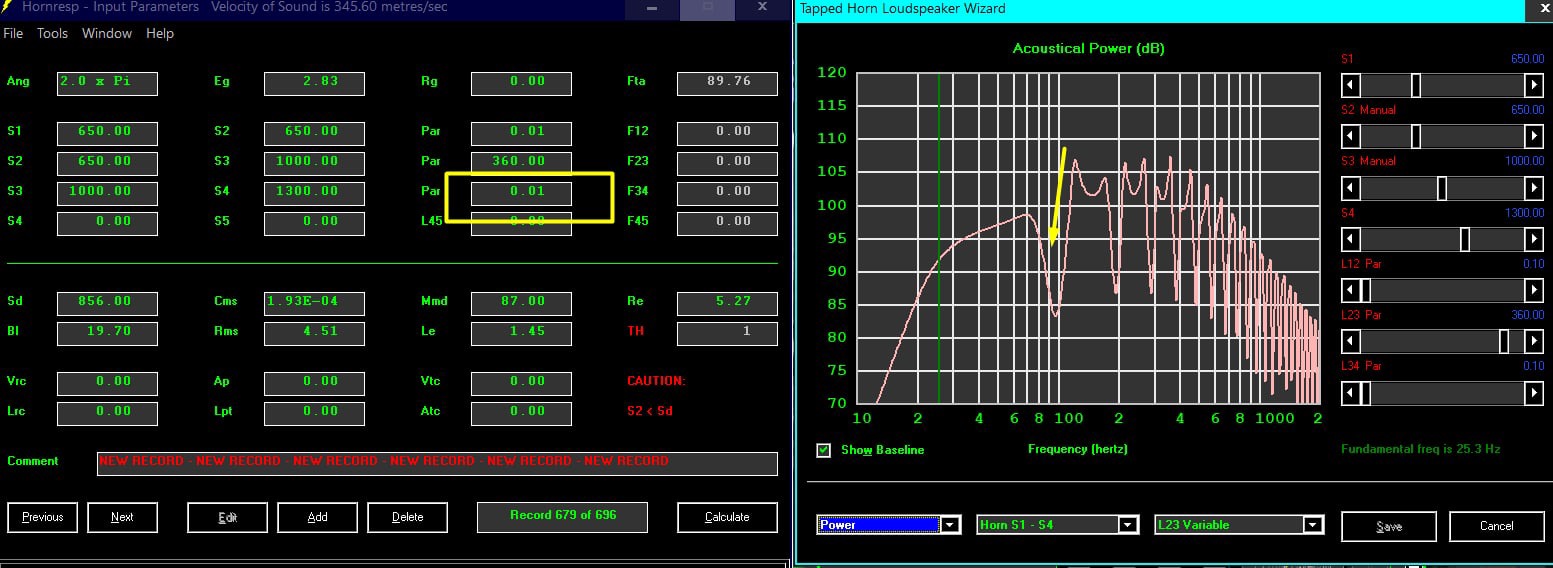
Task: Click the Sd input field
Action: (107, 302)
